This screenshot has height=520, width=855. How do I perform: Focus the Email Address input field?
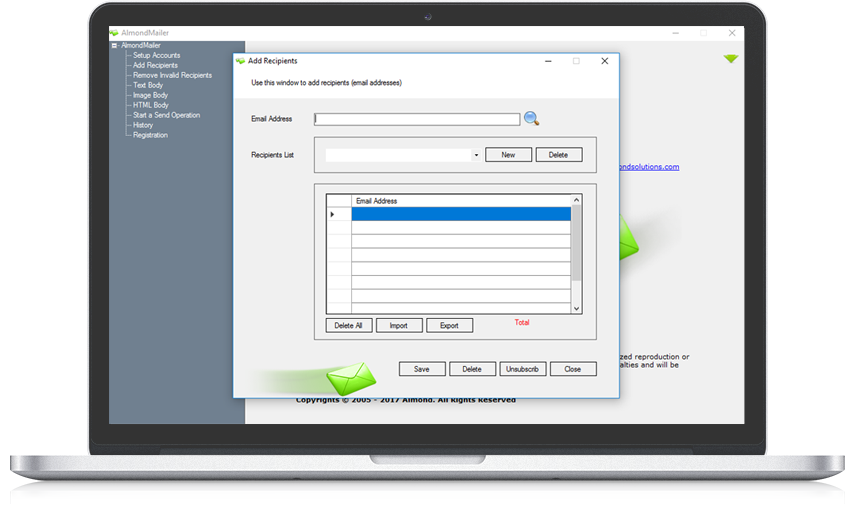tap(417, 119)
